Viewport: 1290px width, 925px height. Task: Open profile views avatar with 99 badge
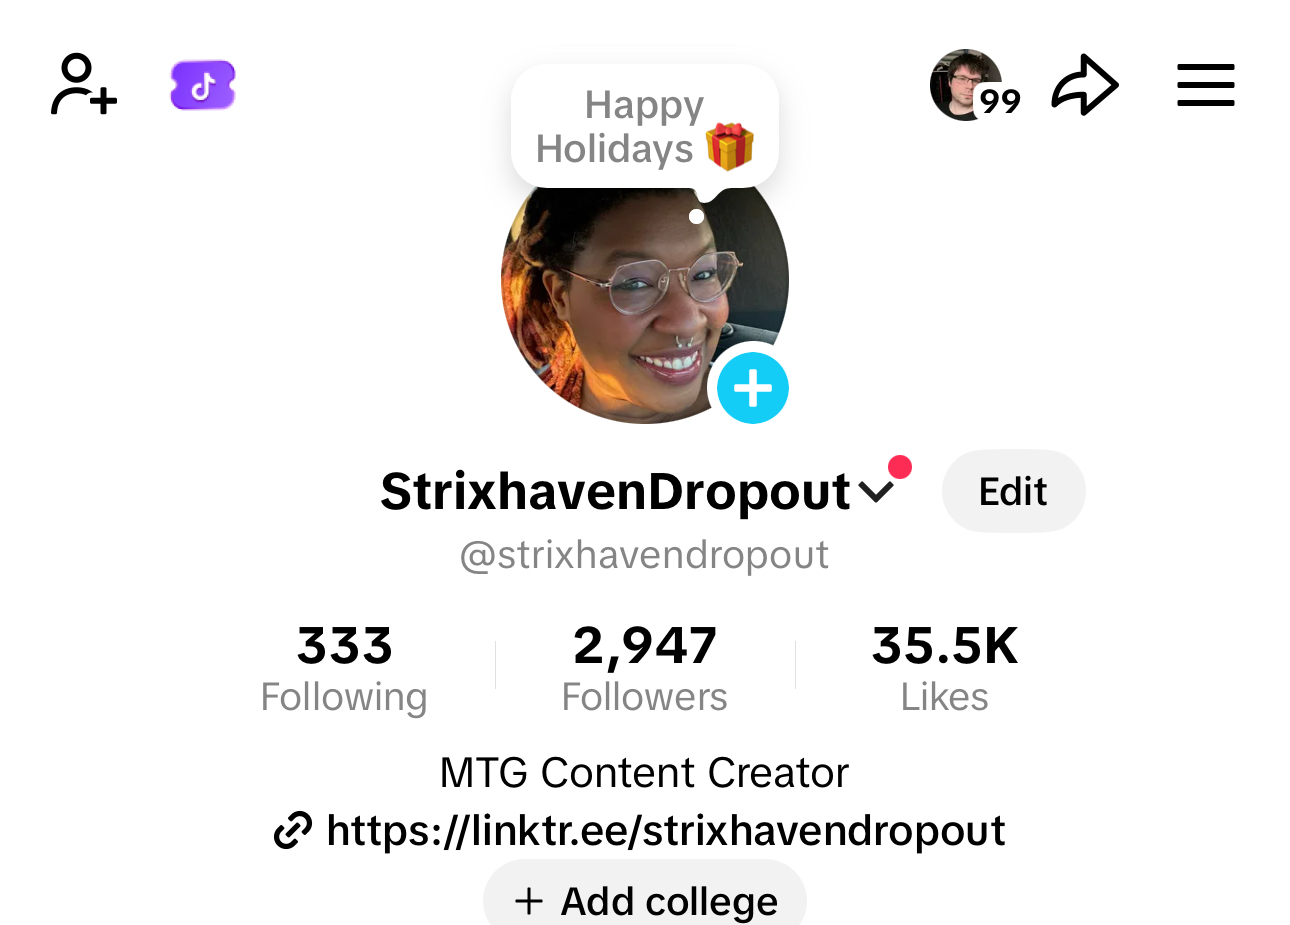(974, 85)
